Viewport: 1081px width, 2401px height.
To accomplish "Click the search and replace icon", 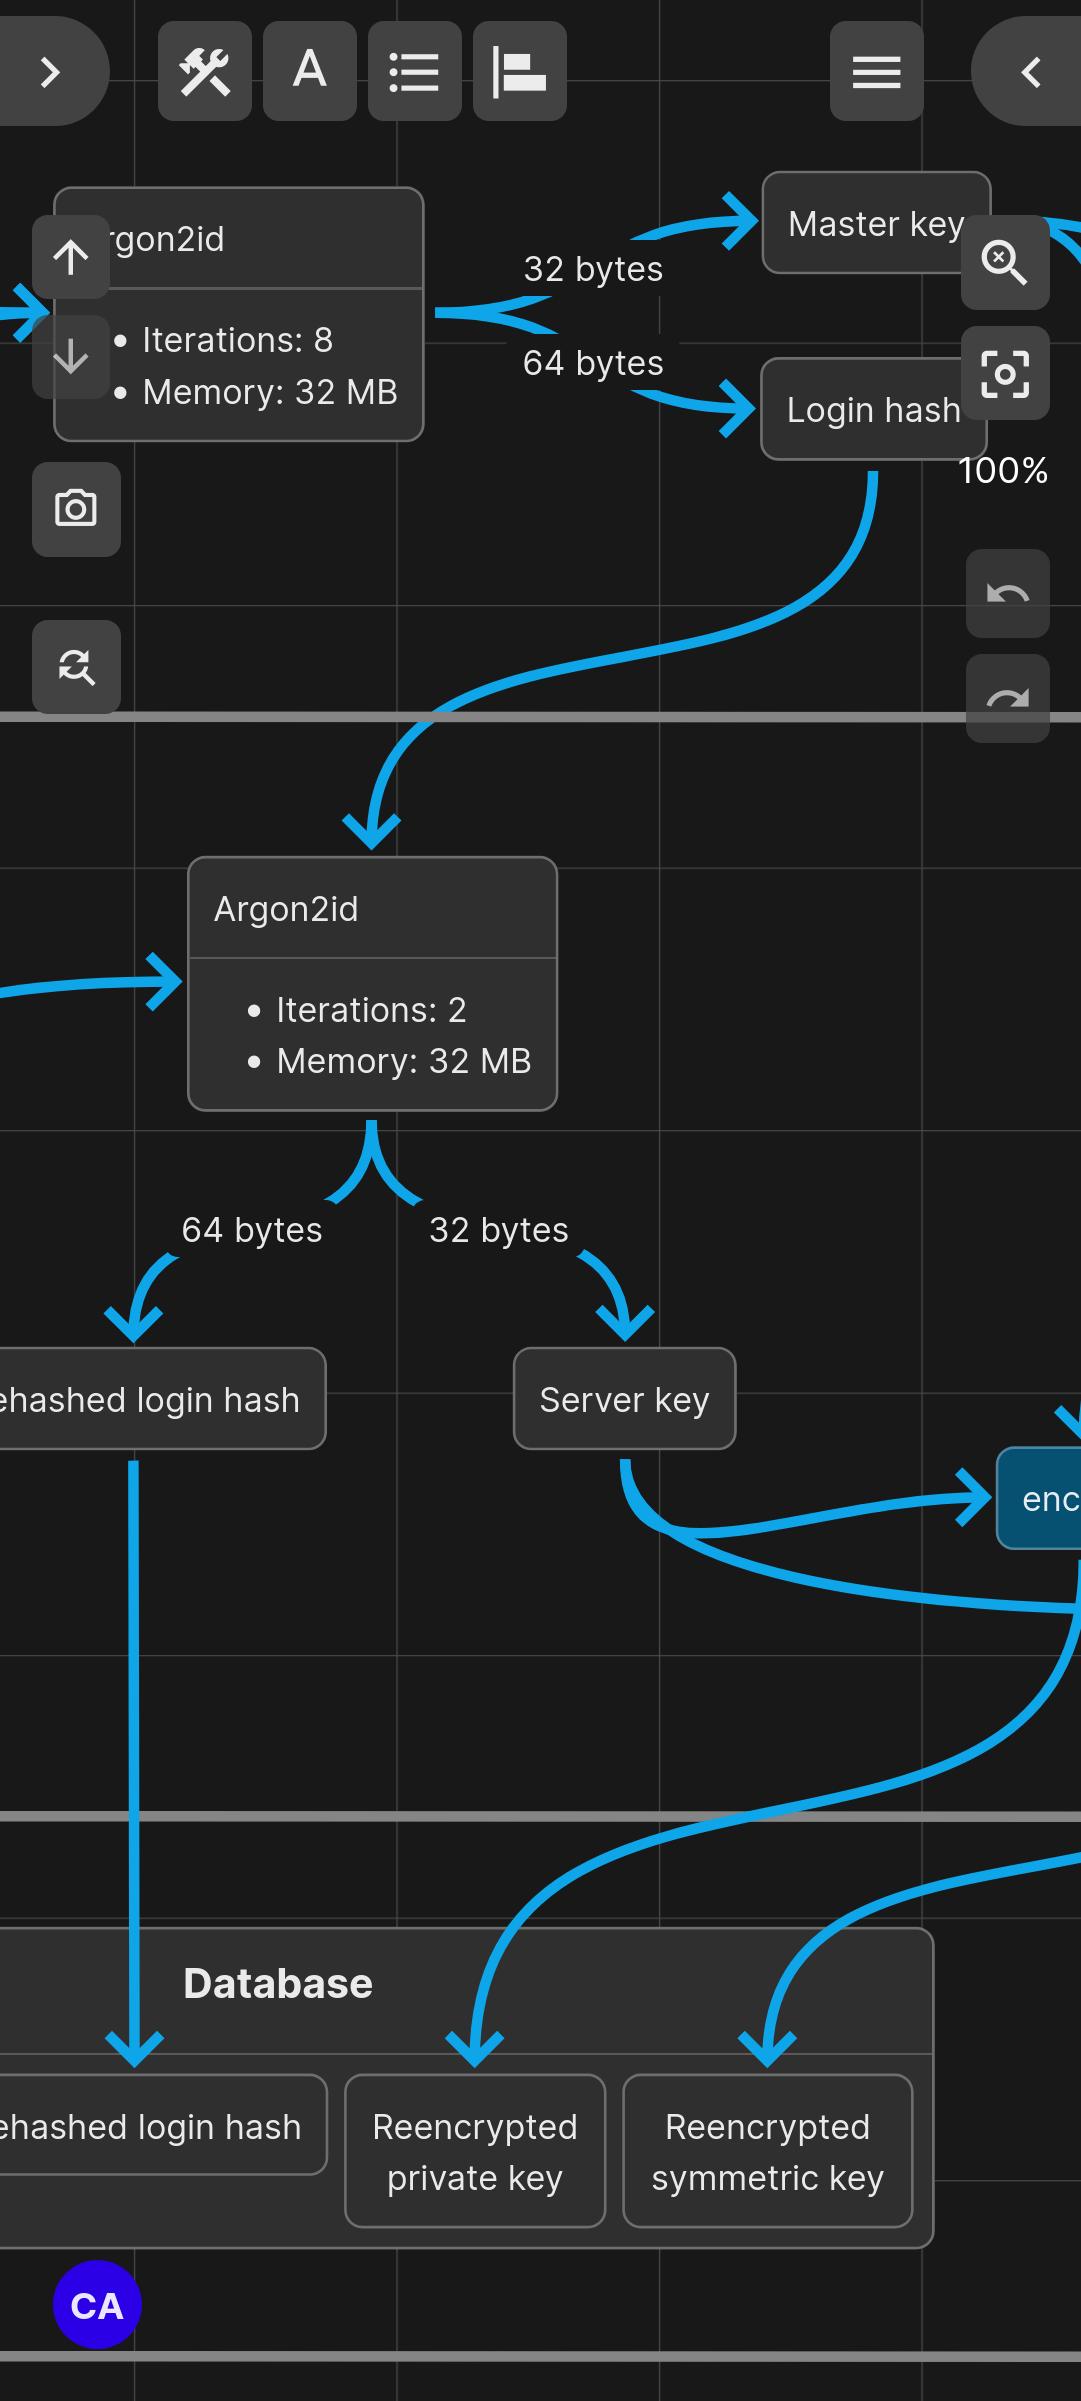I will click(76, 666).
